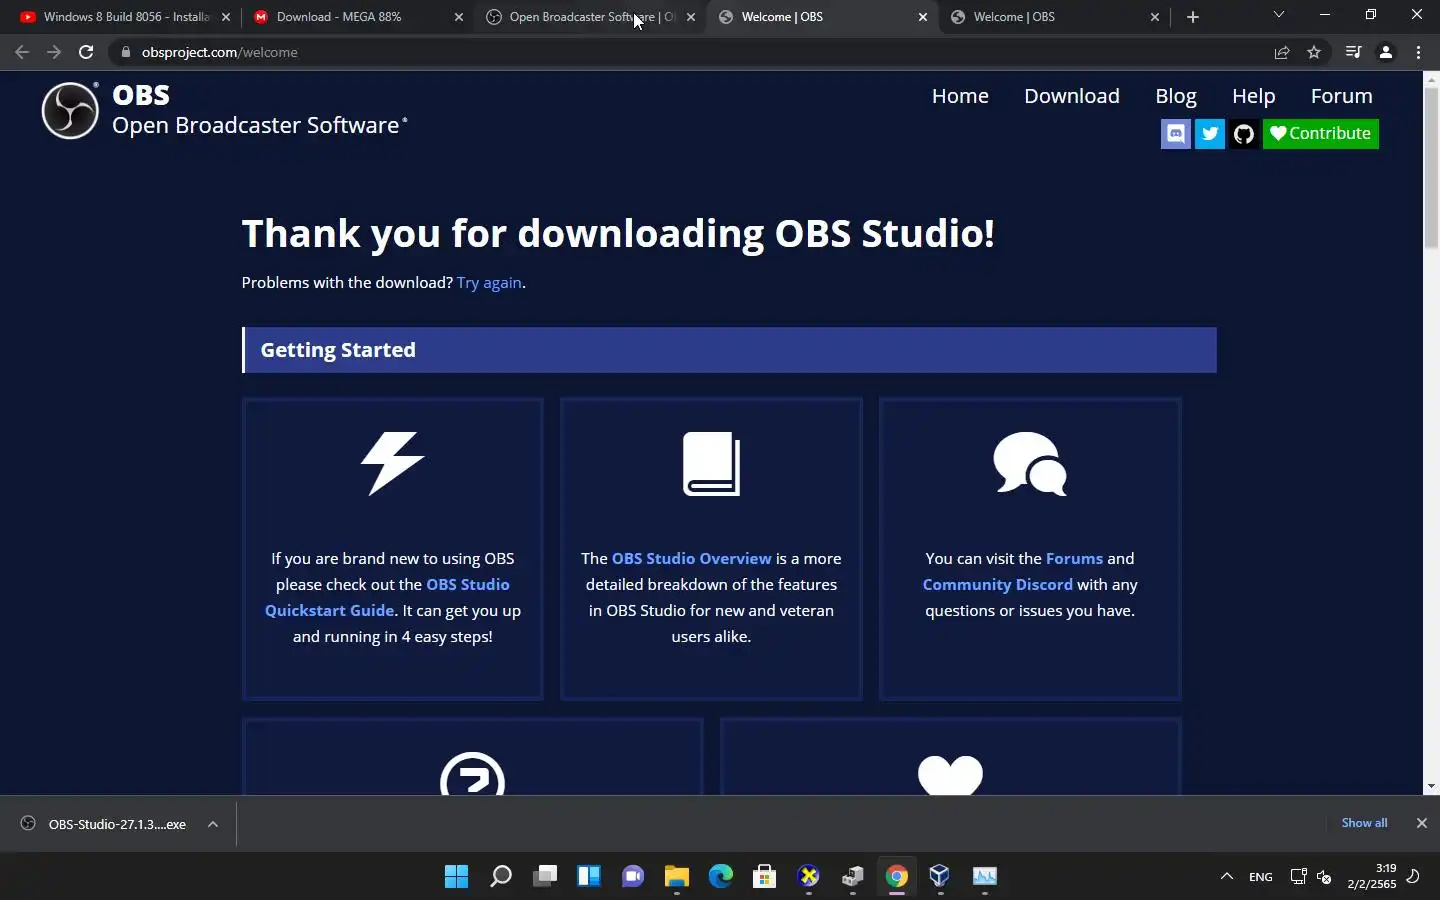The image size is (1440, 900).
Task: Open Microsoft Edge from taskbar
Action: (721, 877)
